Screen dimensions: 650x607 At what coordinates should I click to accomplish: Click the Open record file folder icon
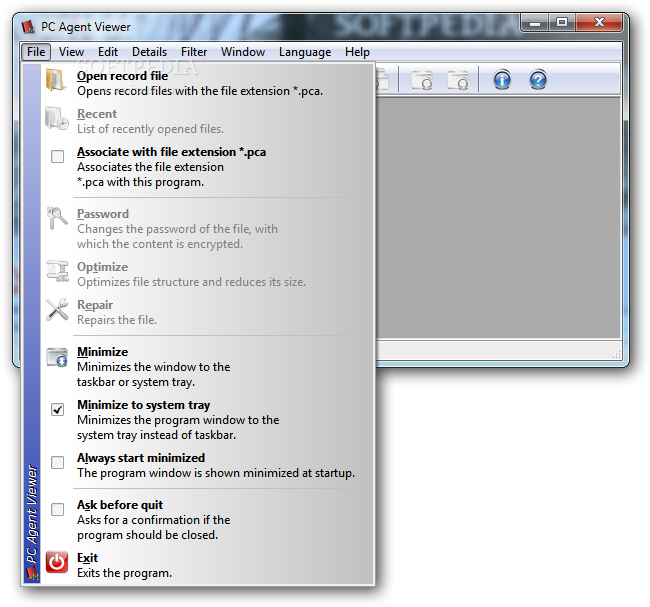pos(56,80)
